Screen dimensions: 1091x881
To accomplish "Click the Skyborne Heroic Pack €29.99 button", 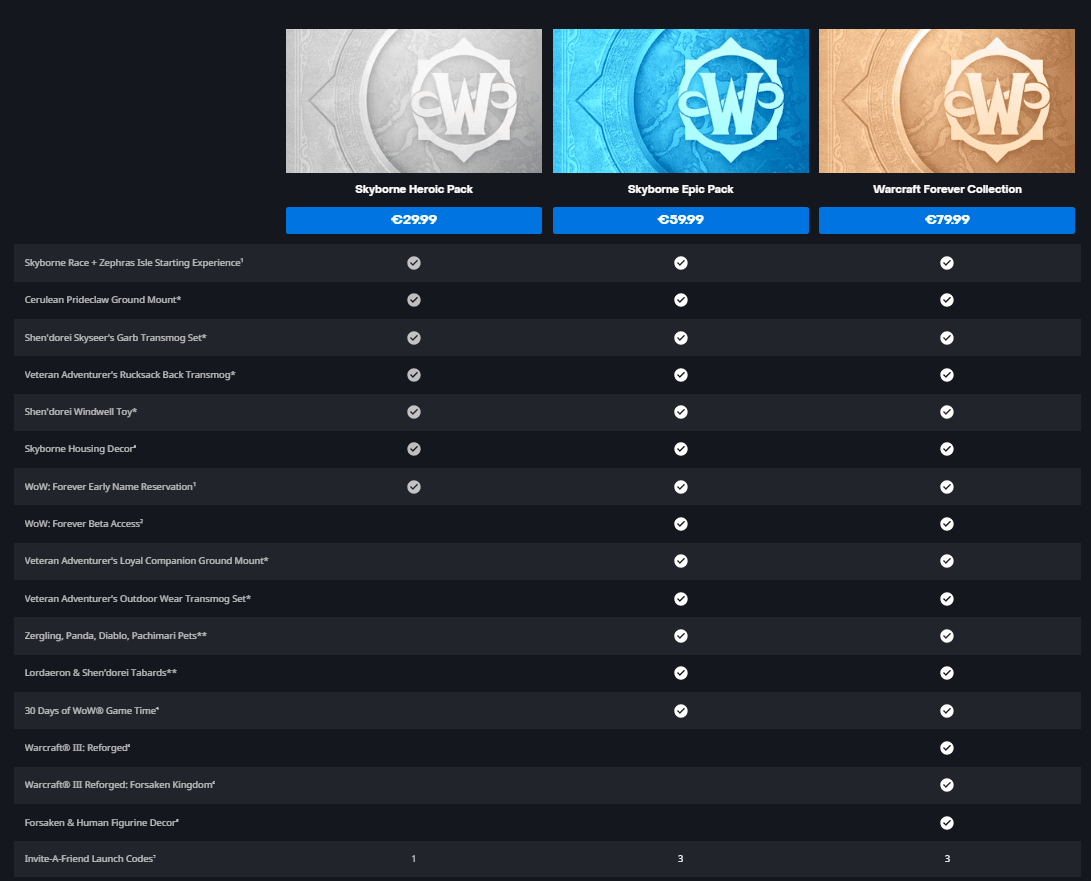I will [x=413, y=220].
